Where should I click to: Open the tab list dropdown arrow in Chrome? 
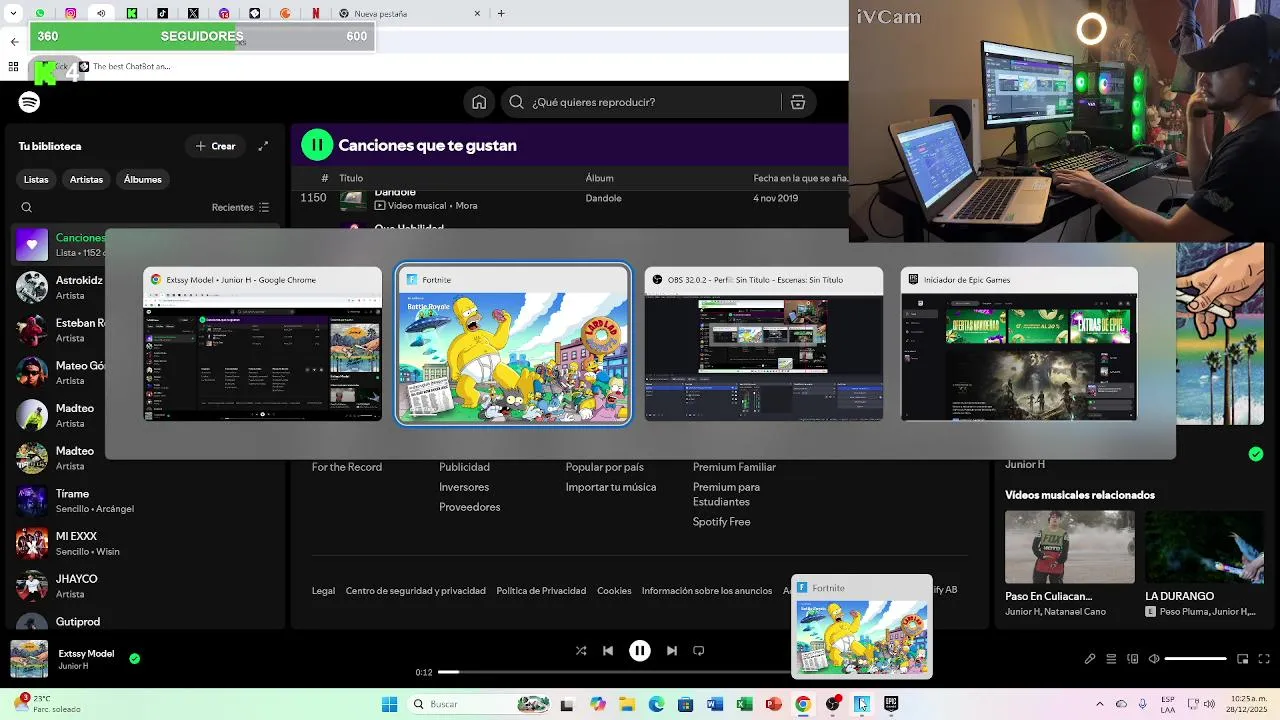tap(13, 14)
